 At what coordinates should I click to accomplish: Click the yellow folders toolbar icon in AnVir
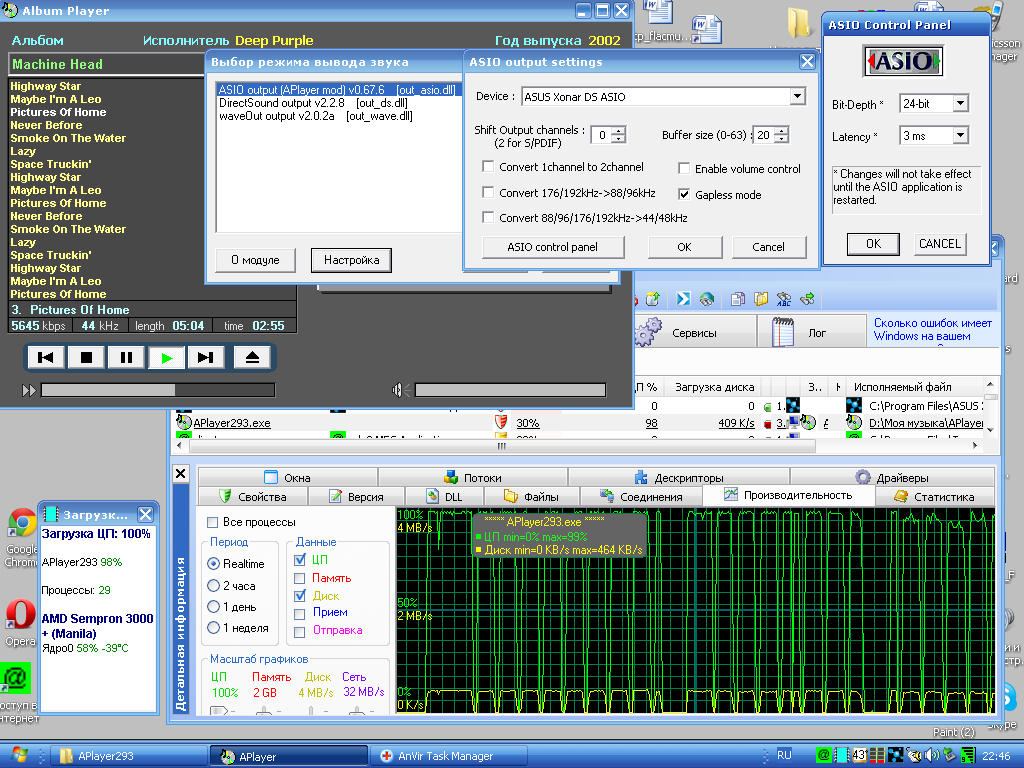pyautogui.click(x=761, y=299)
